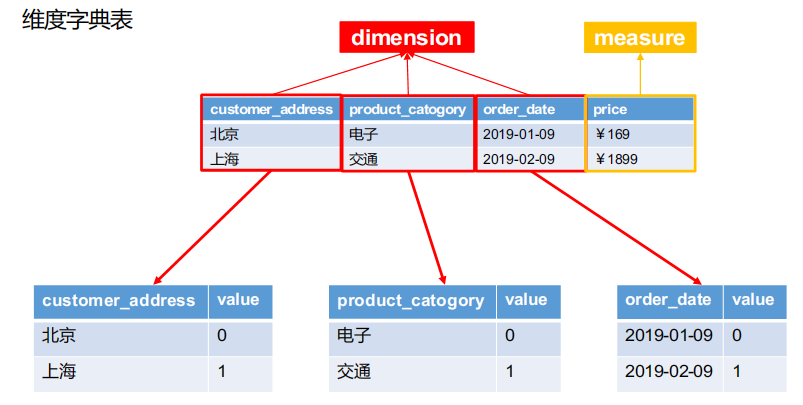Click value 0 next to dictionary 电子
The image size is (803, 405).
point(529,338)
